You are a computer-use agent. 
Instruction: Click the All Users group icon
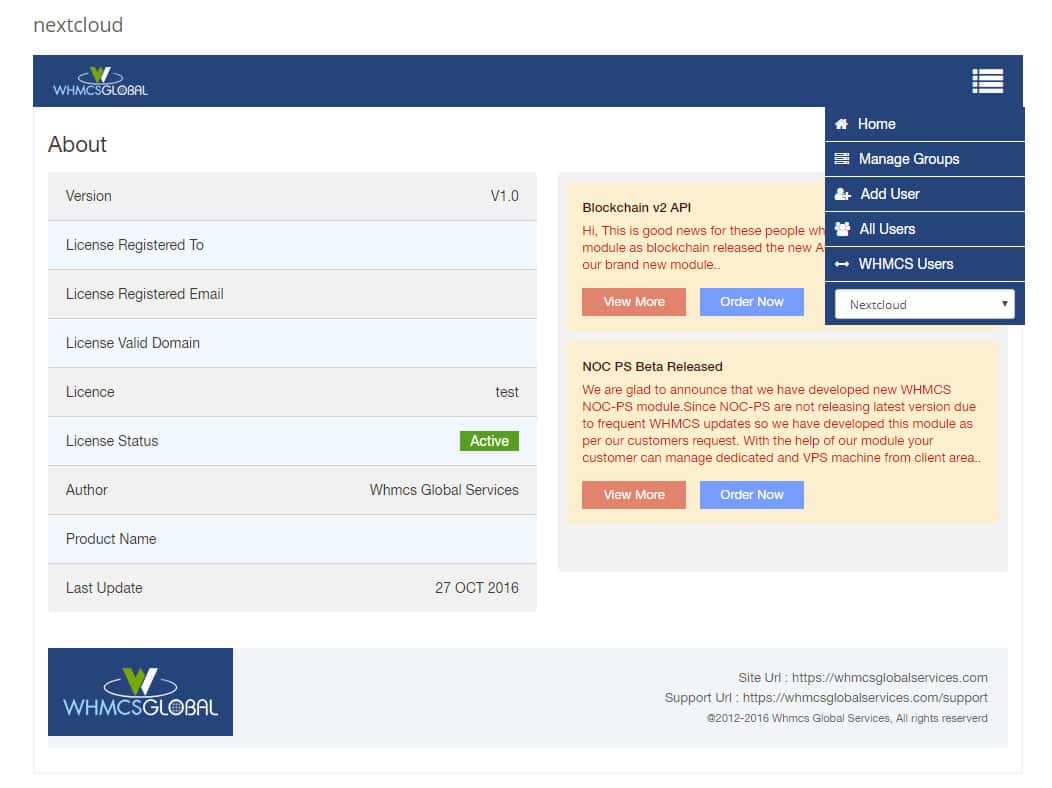tap(842, 229)
